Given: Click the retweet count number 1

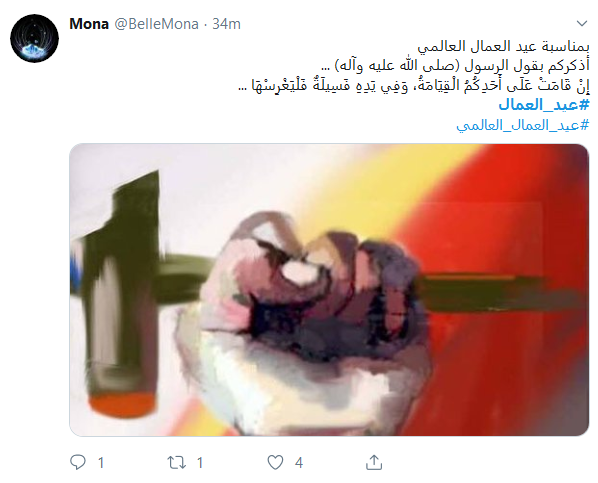Looking at the screenshot, I should (x=200, y=463).
